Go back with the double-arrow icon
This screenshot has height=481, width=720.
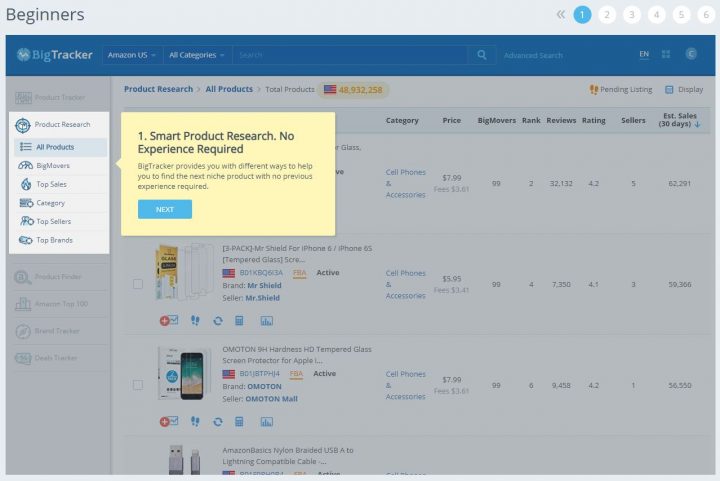pos(561,15)
